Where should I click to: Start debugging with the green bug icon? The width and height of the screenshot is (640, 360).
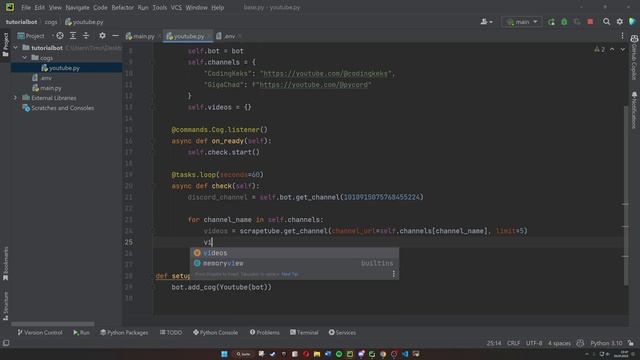coord(564,22)
